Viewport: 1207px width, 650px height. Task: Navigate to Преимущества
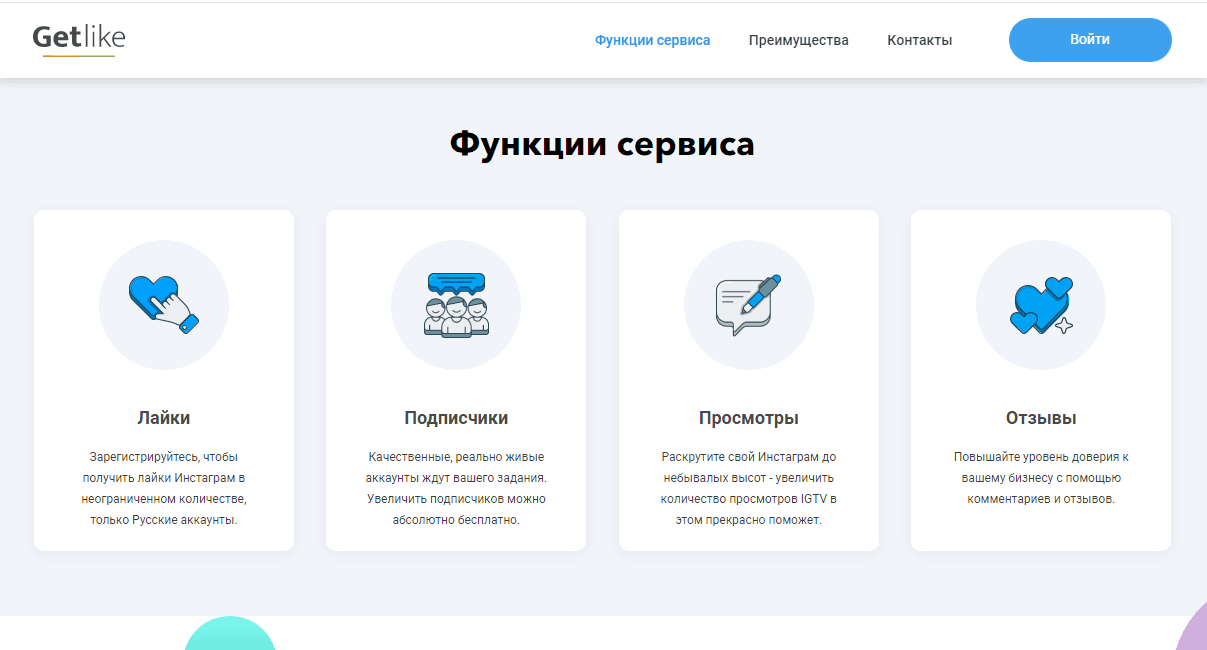point(798,40)
